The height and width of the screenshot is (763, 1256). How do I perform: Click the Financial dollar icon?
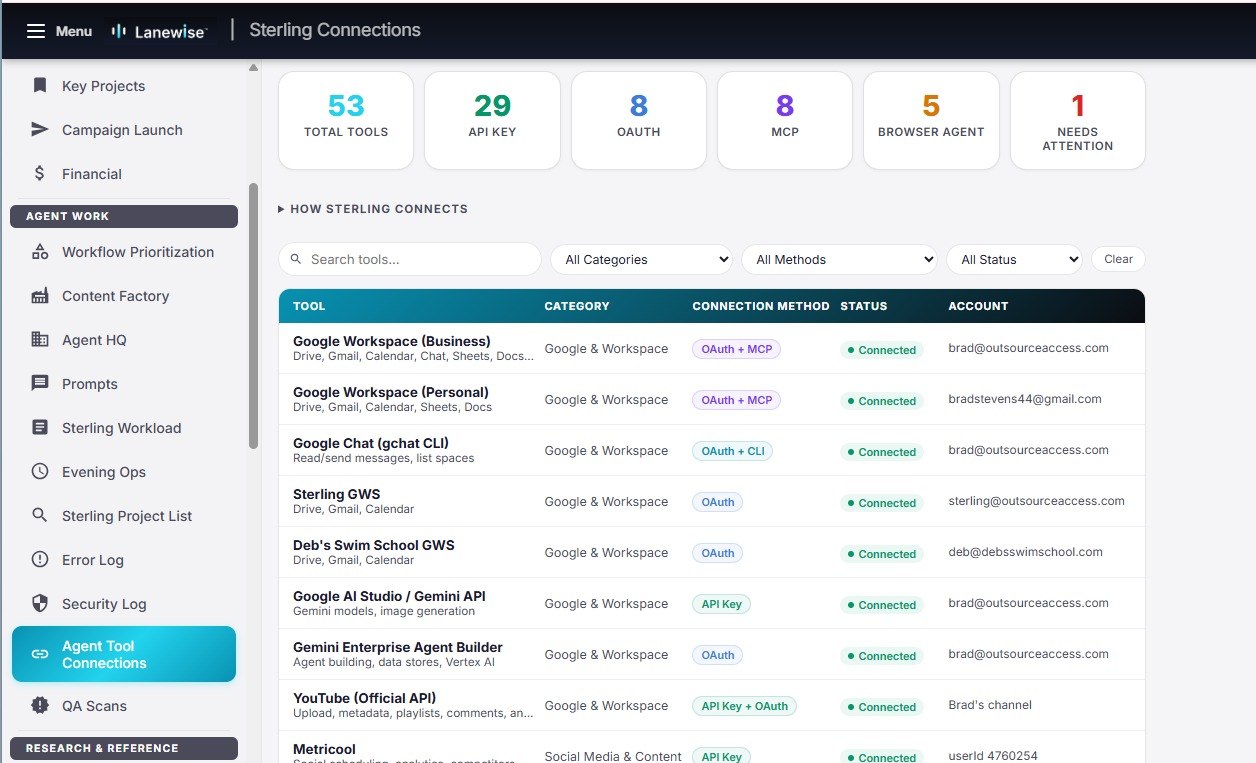point(40,174)
